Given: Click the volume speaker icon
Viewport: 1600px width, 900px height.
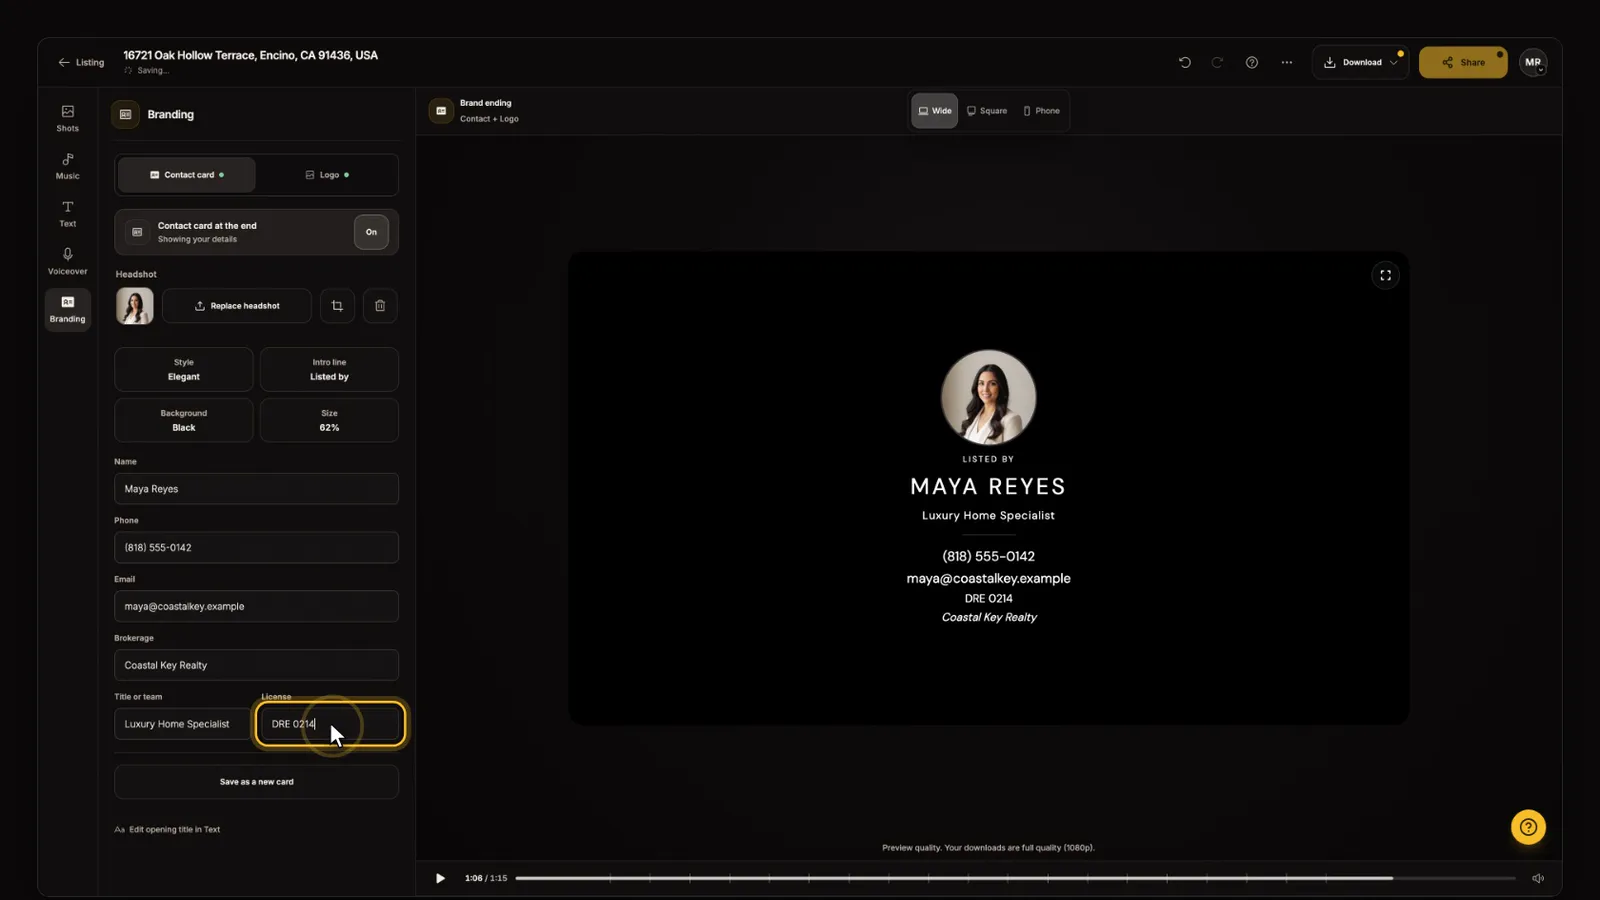Looking at the screenshot, I should [x=1538, y=878].
